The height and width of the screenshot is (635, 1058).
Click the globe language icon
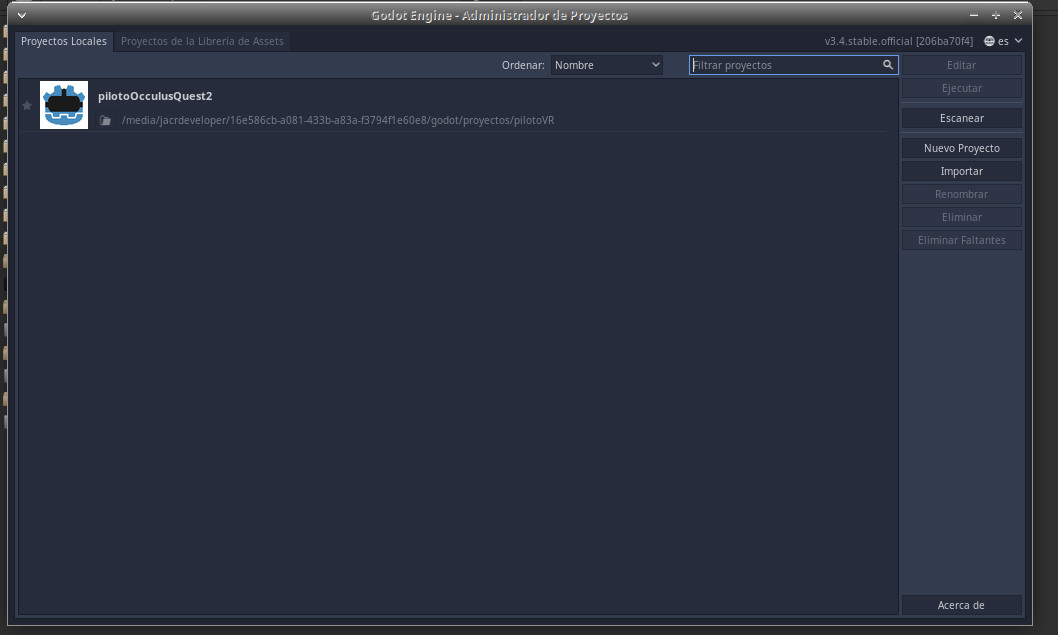(x=989, y=41)
